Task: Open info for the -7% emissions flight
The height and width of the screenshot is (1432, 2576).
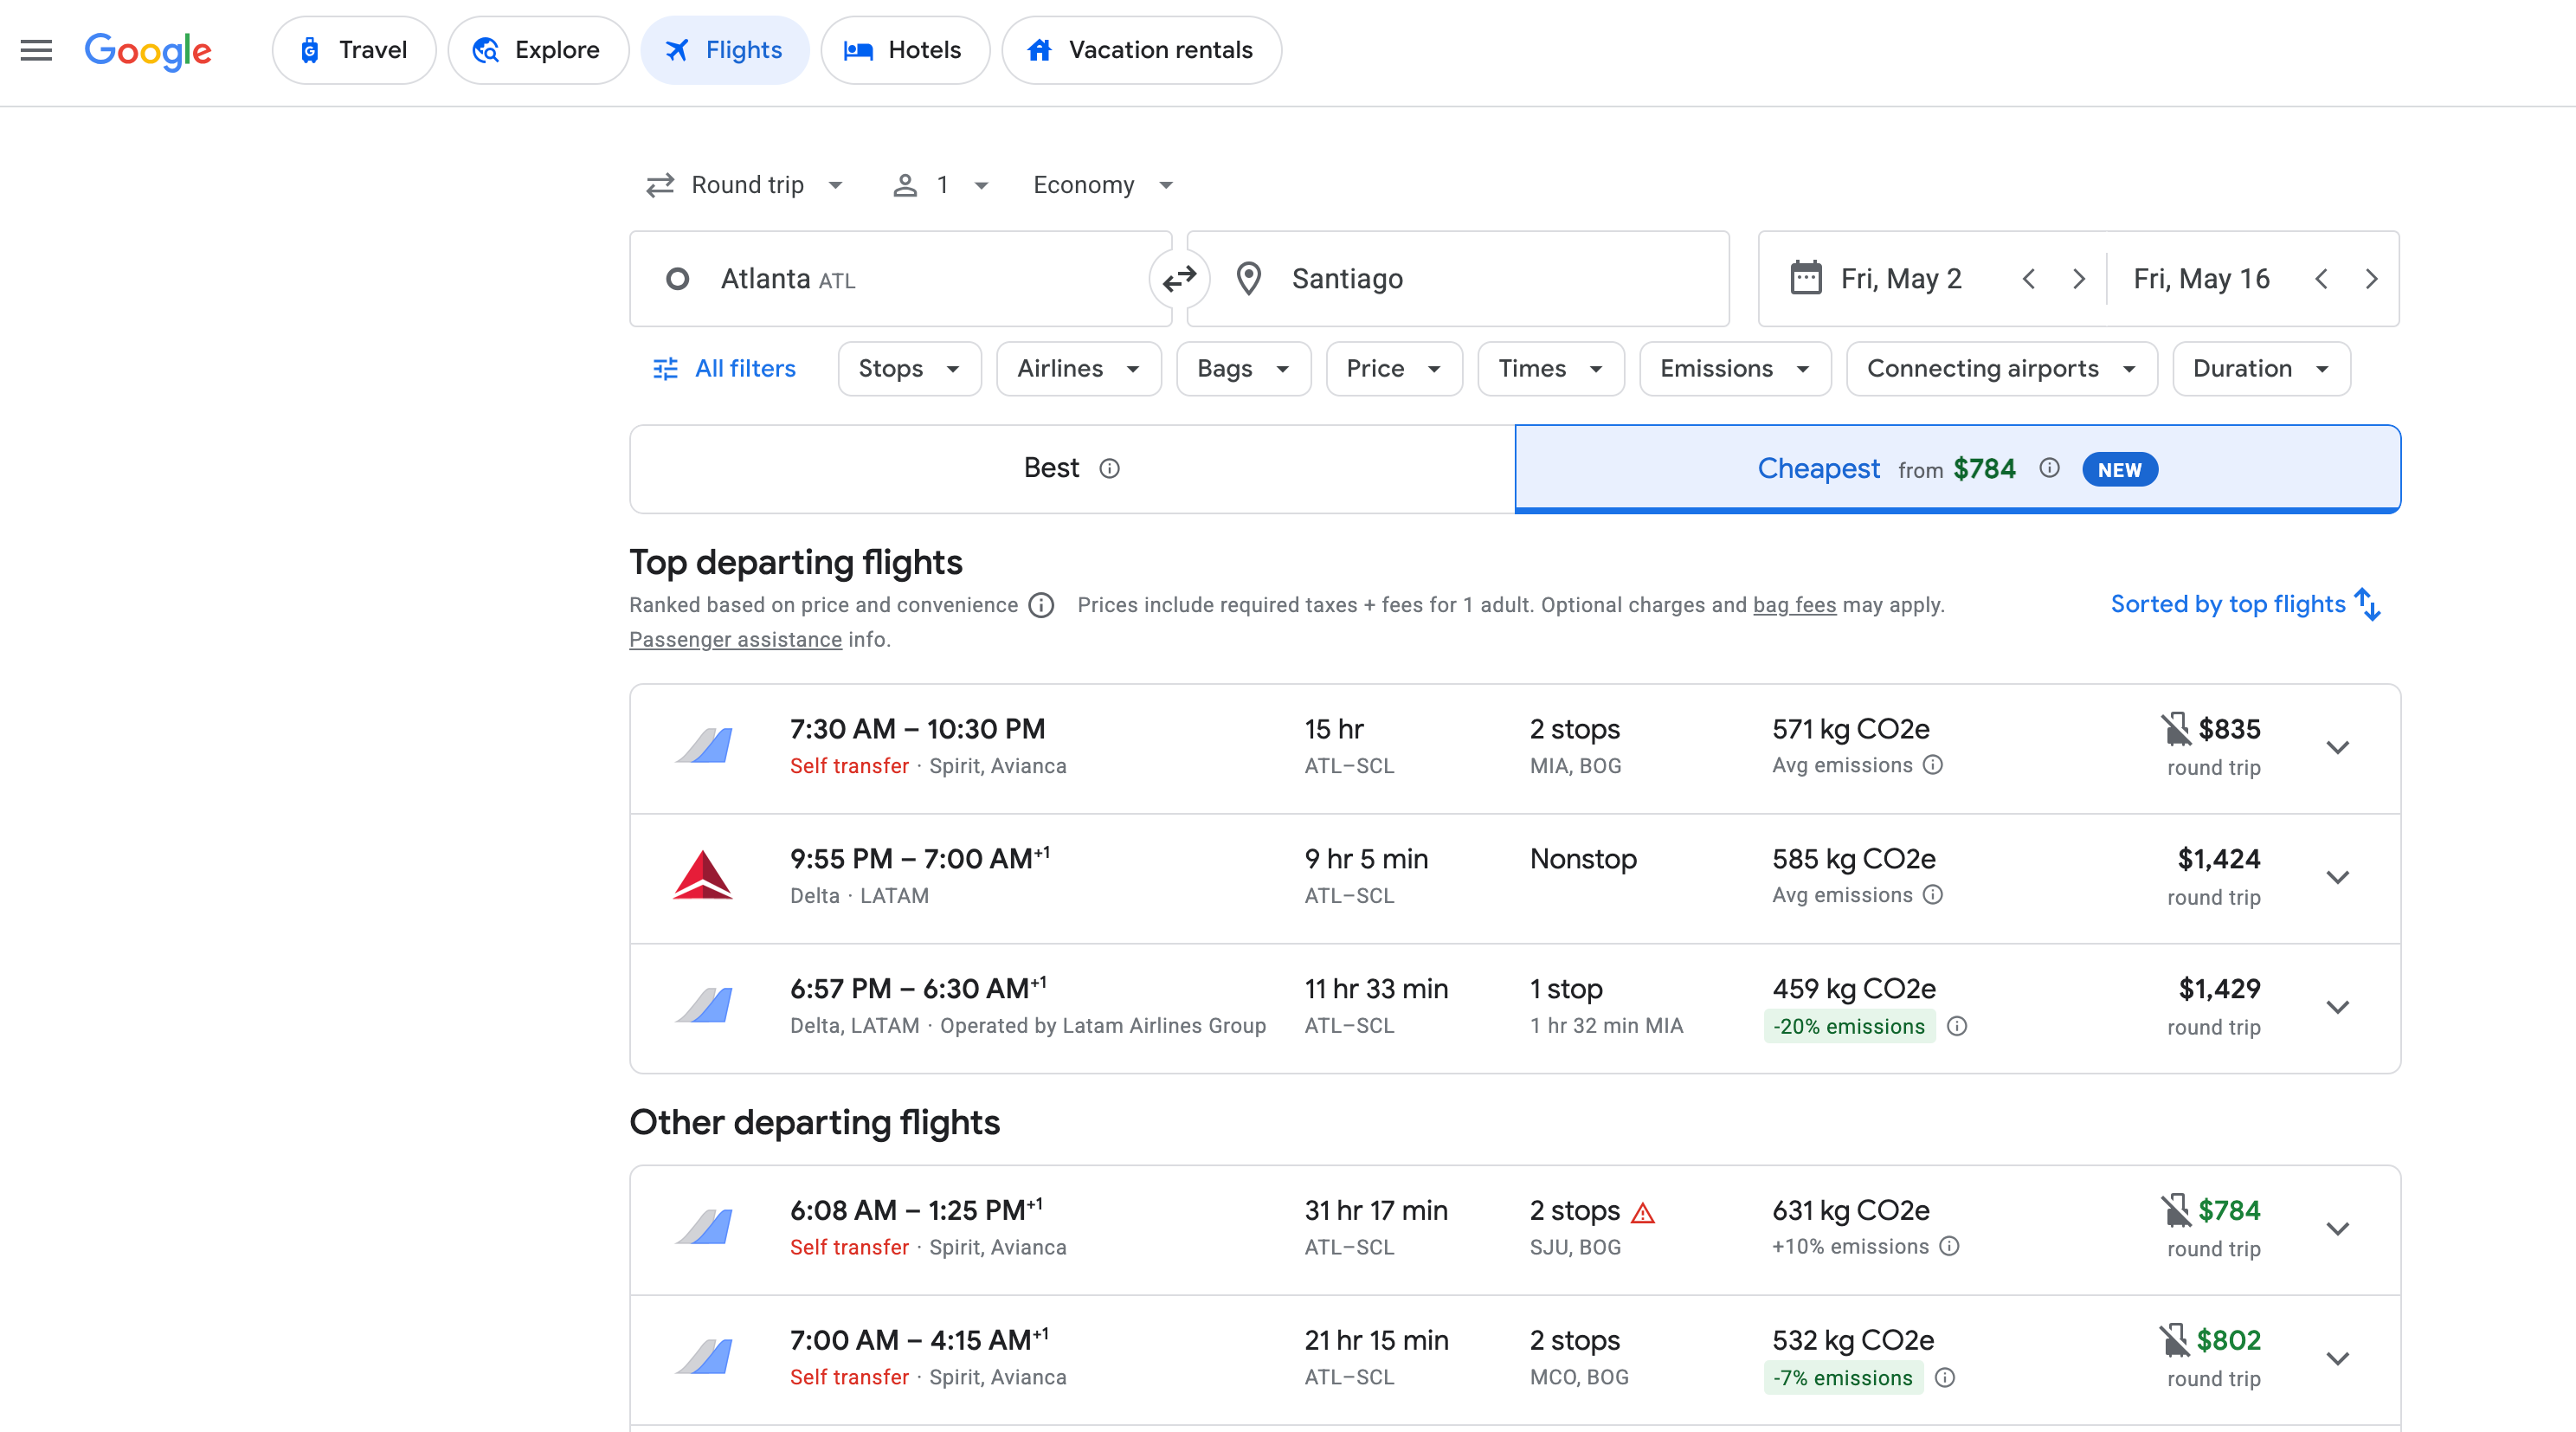Action: click(x=1945, y=1377)
